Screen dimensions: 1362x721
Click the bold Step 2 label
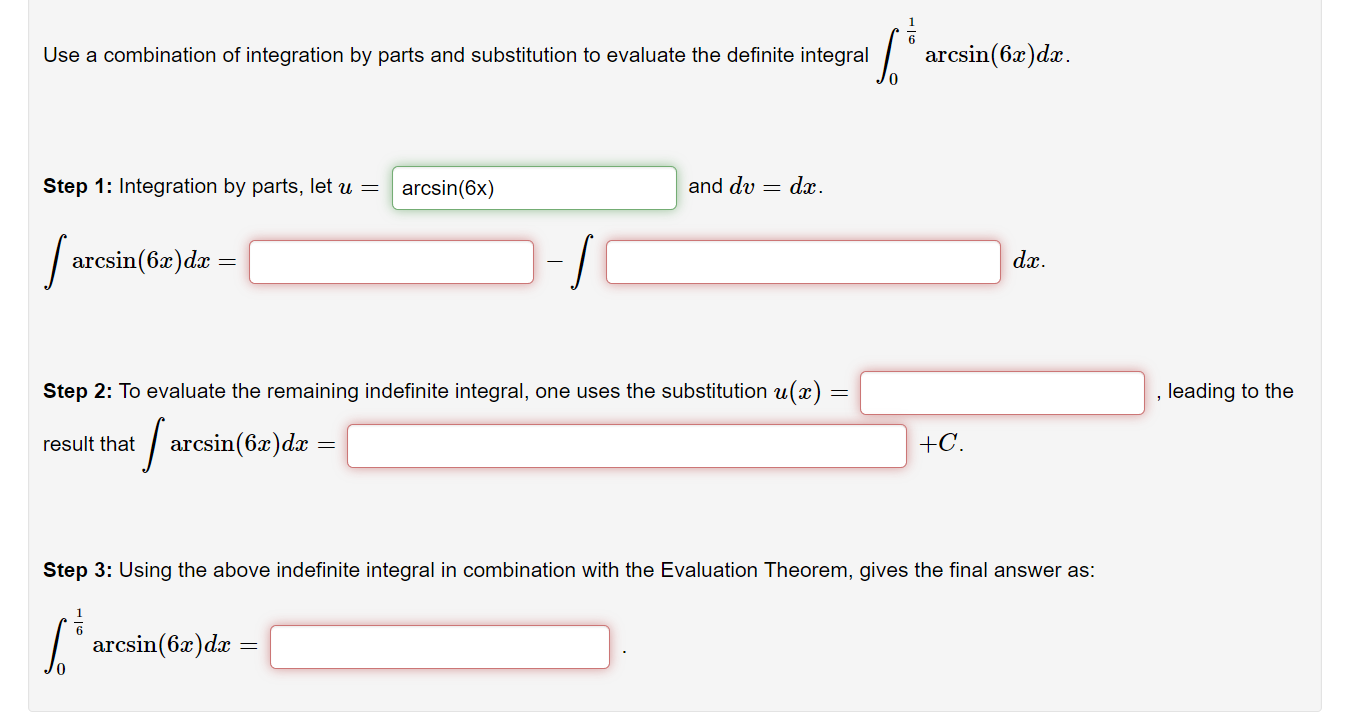click(79, 392)
